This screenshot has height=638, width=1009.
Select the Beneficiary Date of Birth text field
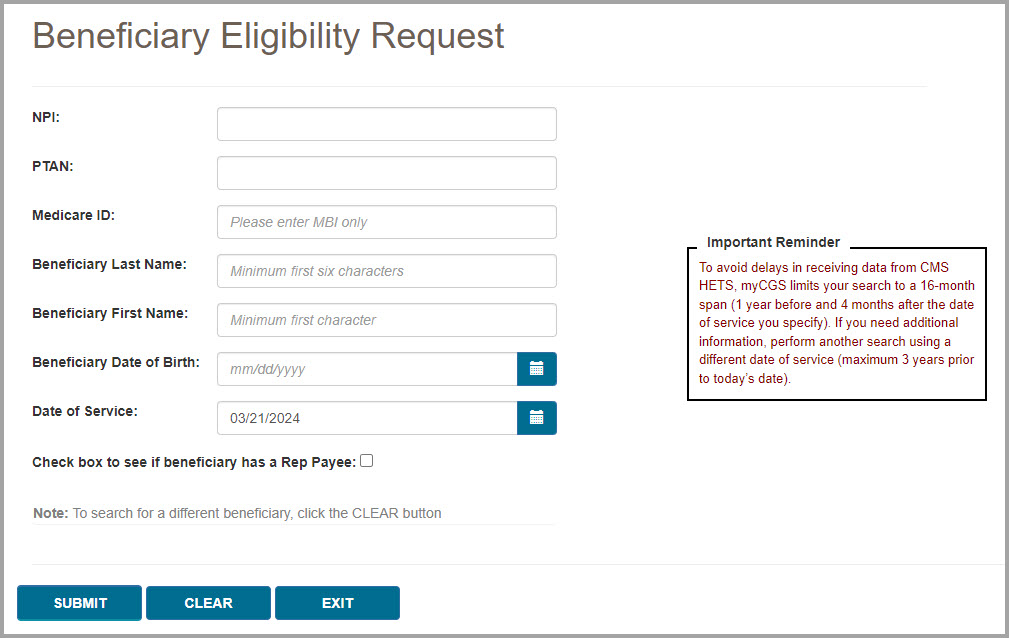point(366,368)
